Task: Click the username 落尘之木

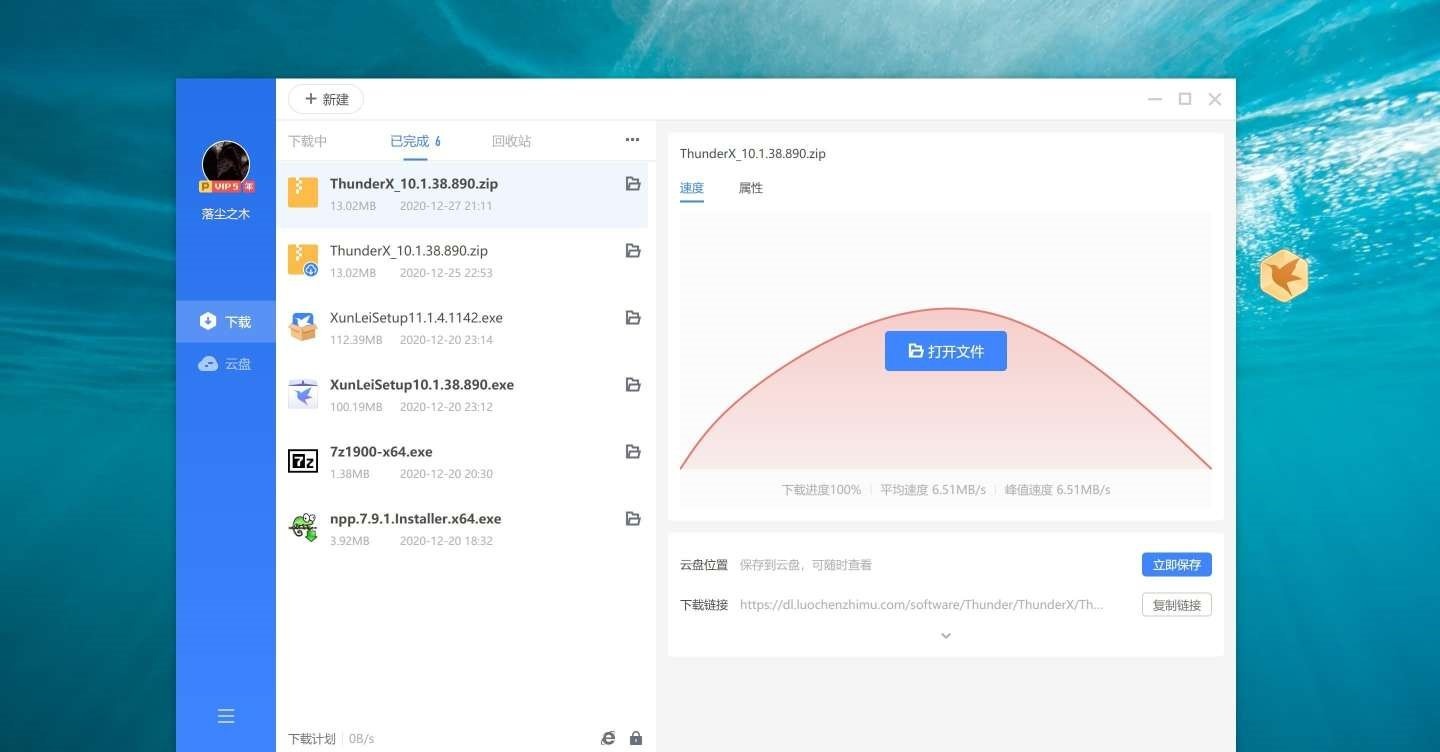Action: pos(226,214)
